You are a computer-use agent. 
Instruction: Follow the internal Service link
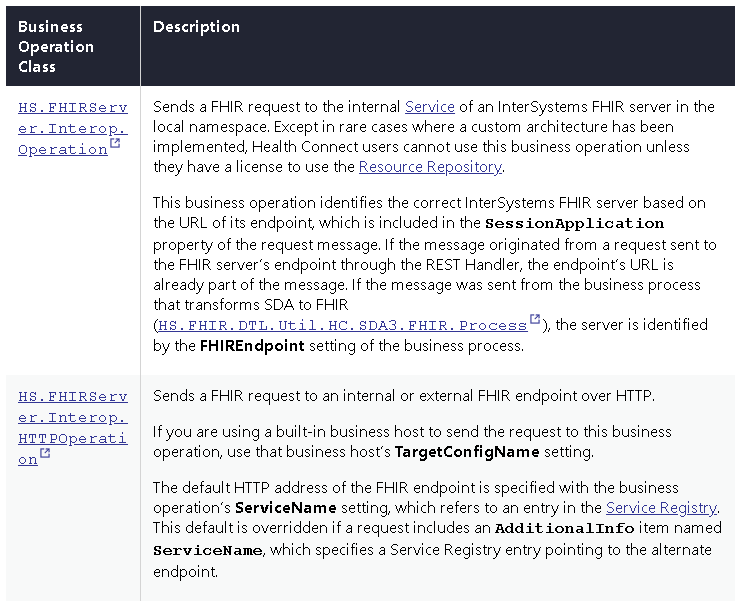[429, 107]
